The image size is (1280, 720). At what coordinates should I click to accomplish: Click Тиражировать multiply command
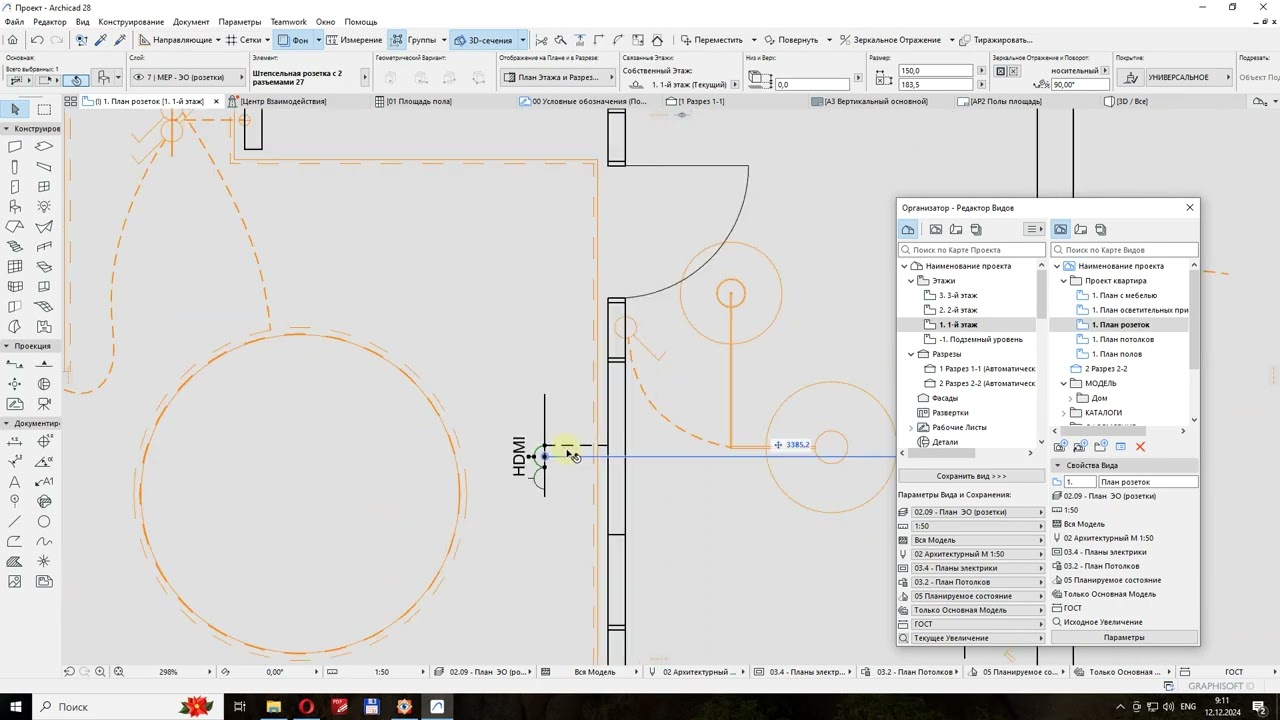click(x=995, y=40)
